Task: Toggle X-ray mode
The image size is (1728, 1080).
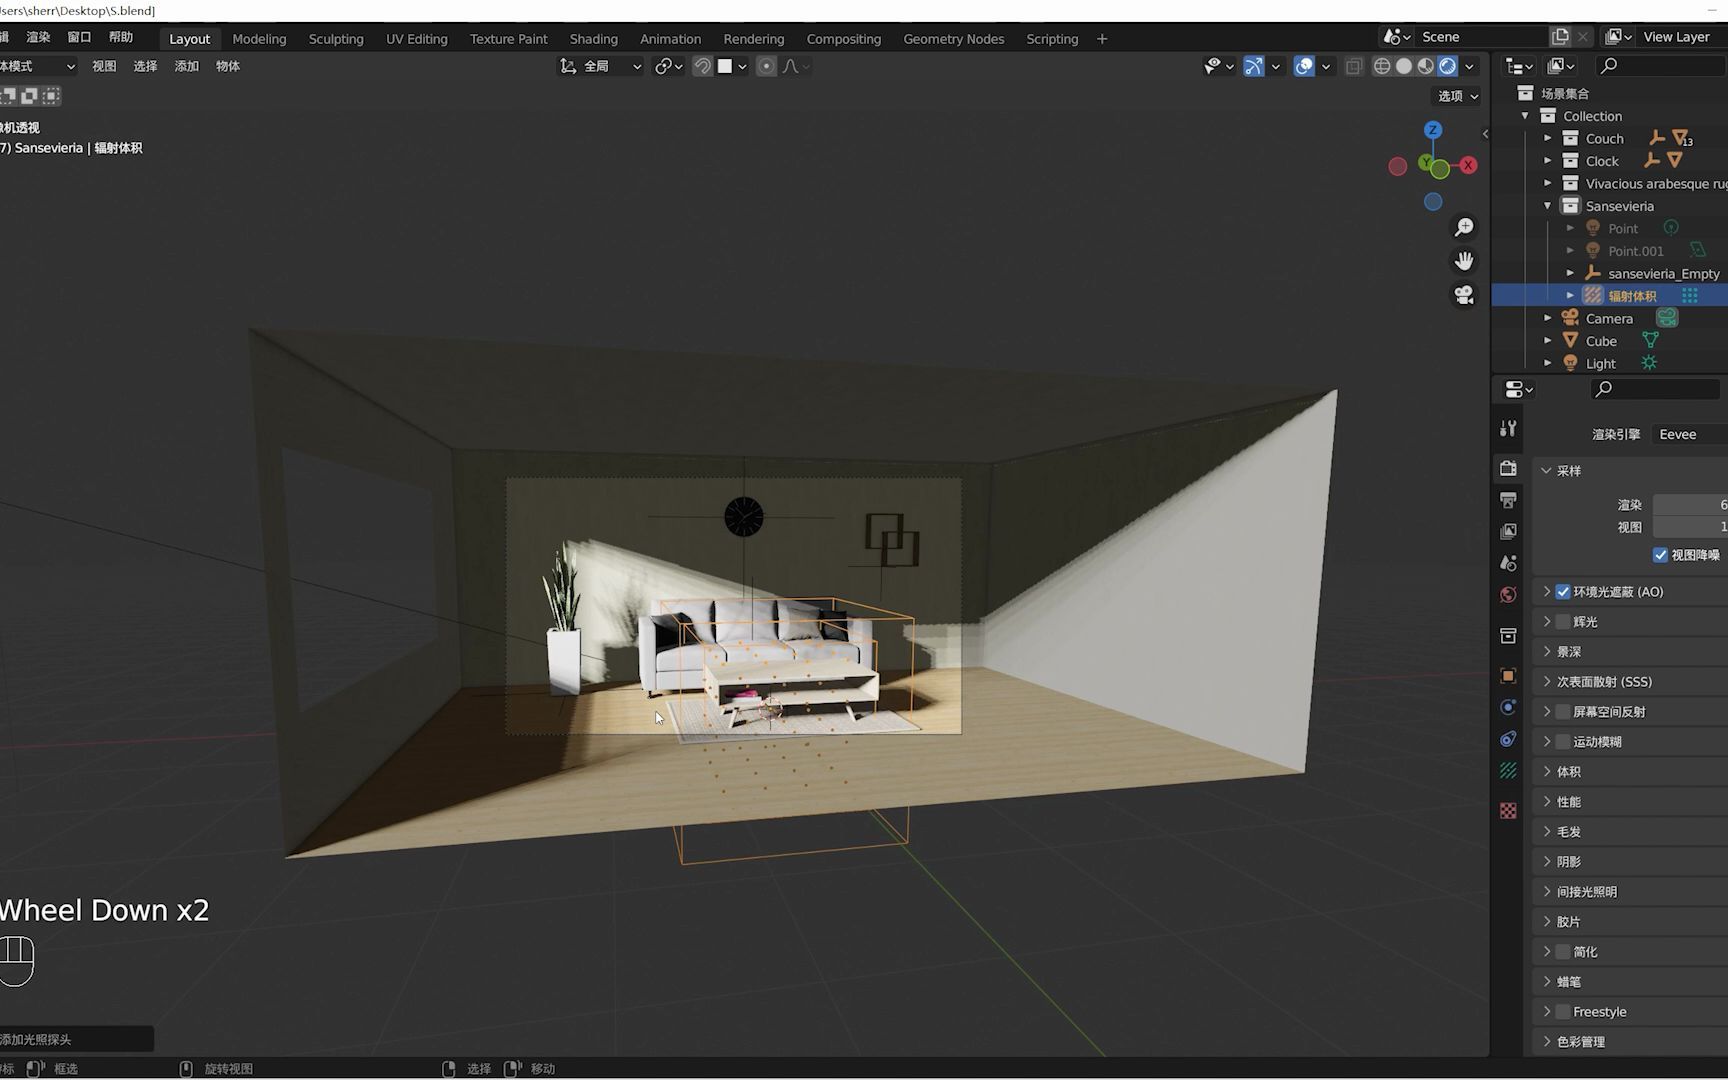Action: pos(1354,66)
